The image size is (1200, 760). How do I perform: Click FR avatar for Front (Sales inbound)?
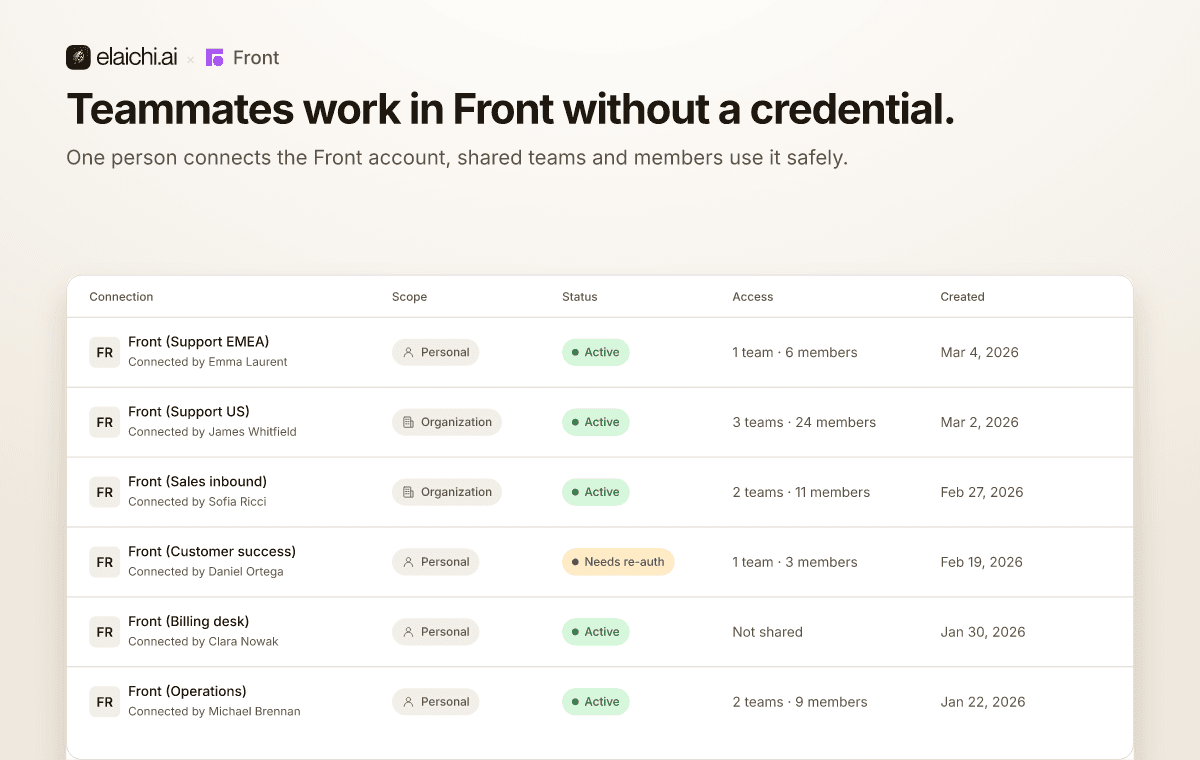point(105,492)
